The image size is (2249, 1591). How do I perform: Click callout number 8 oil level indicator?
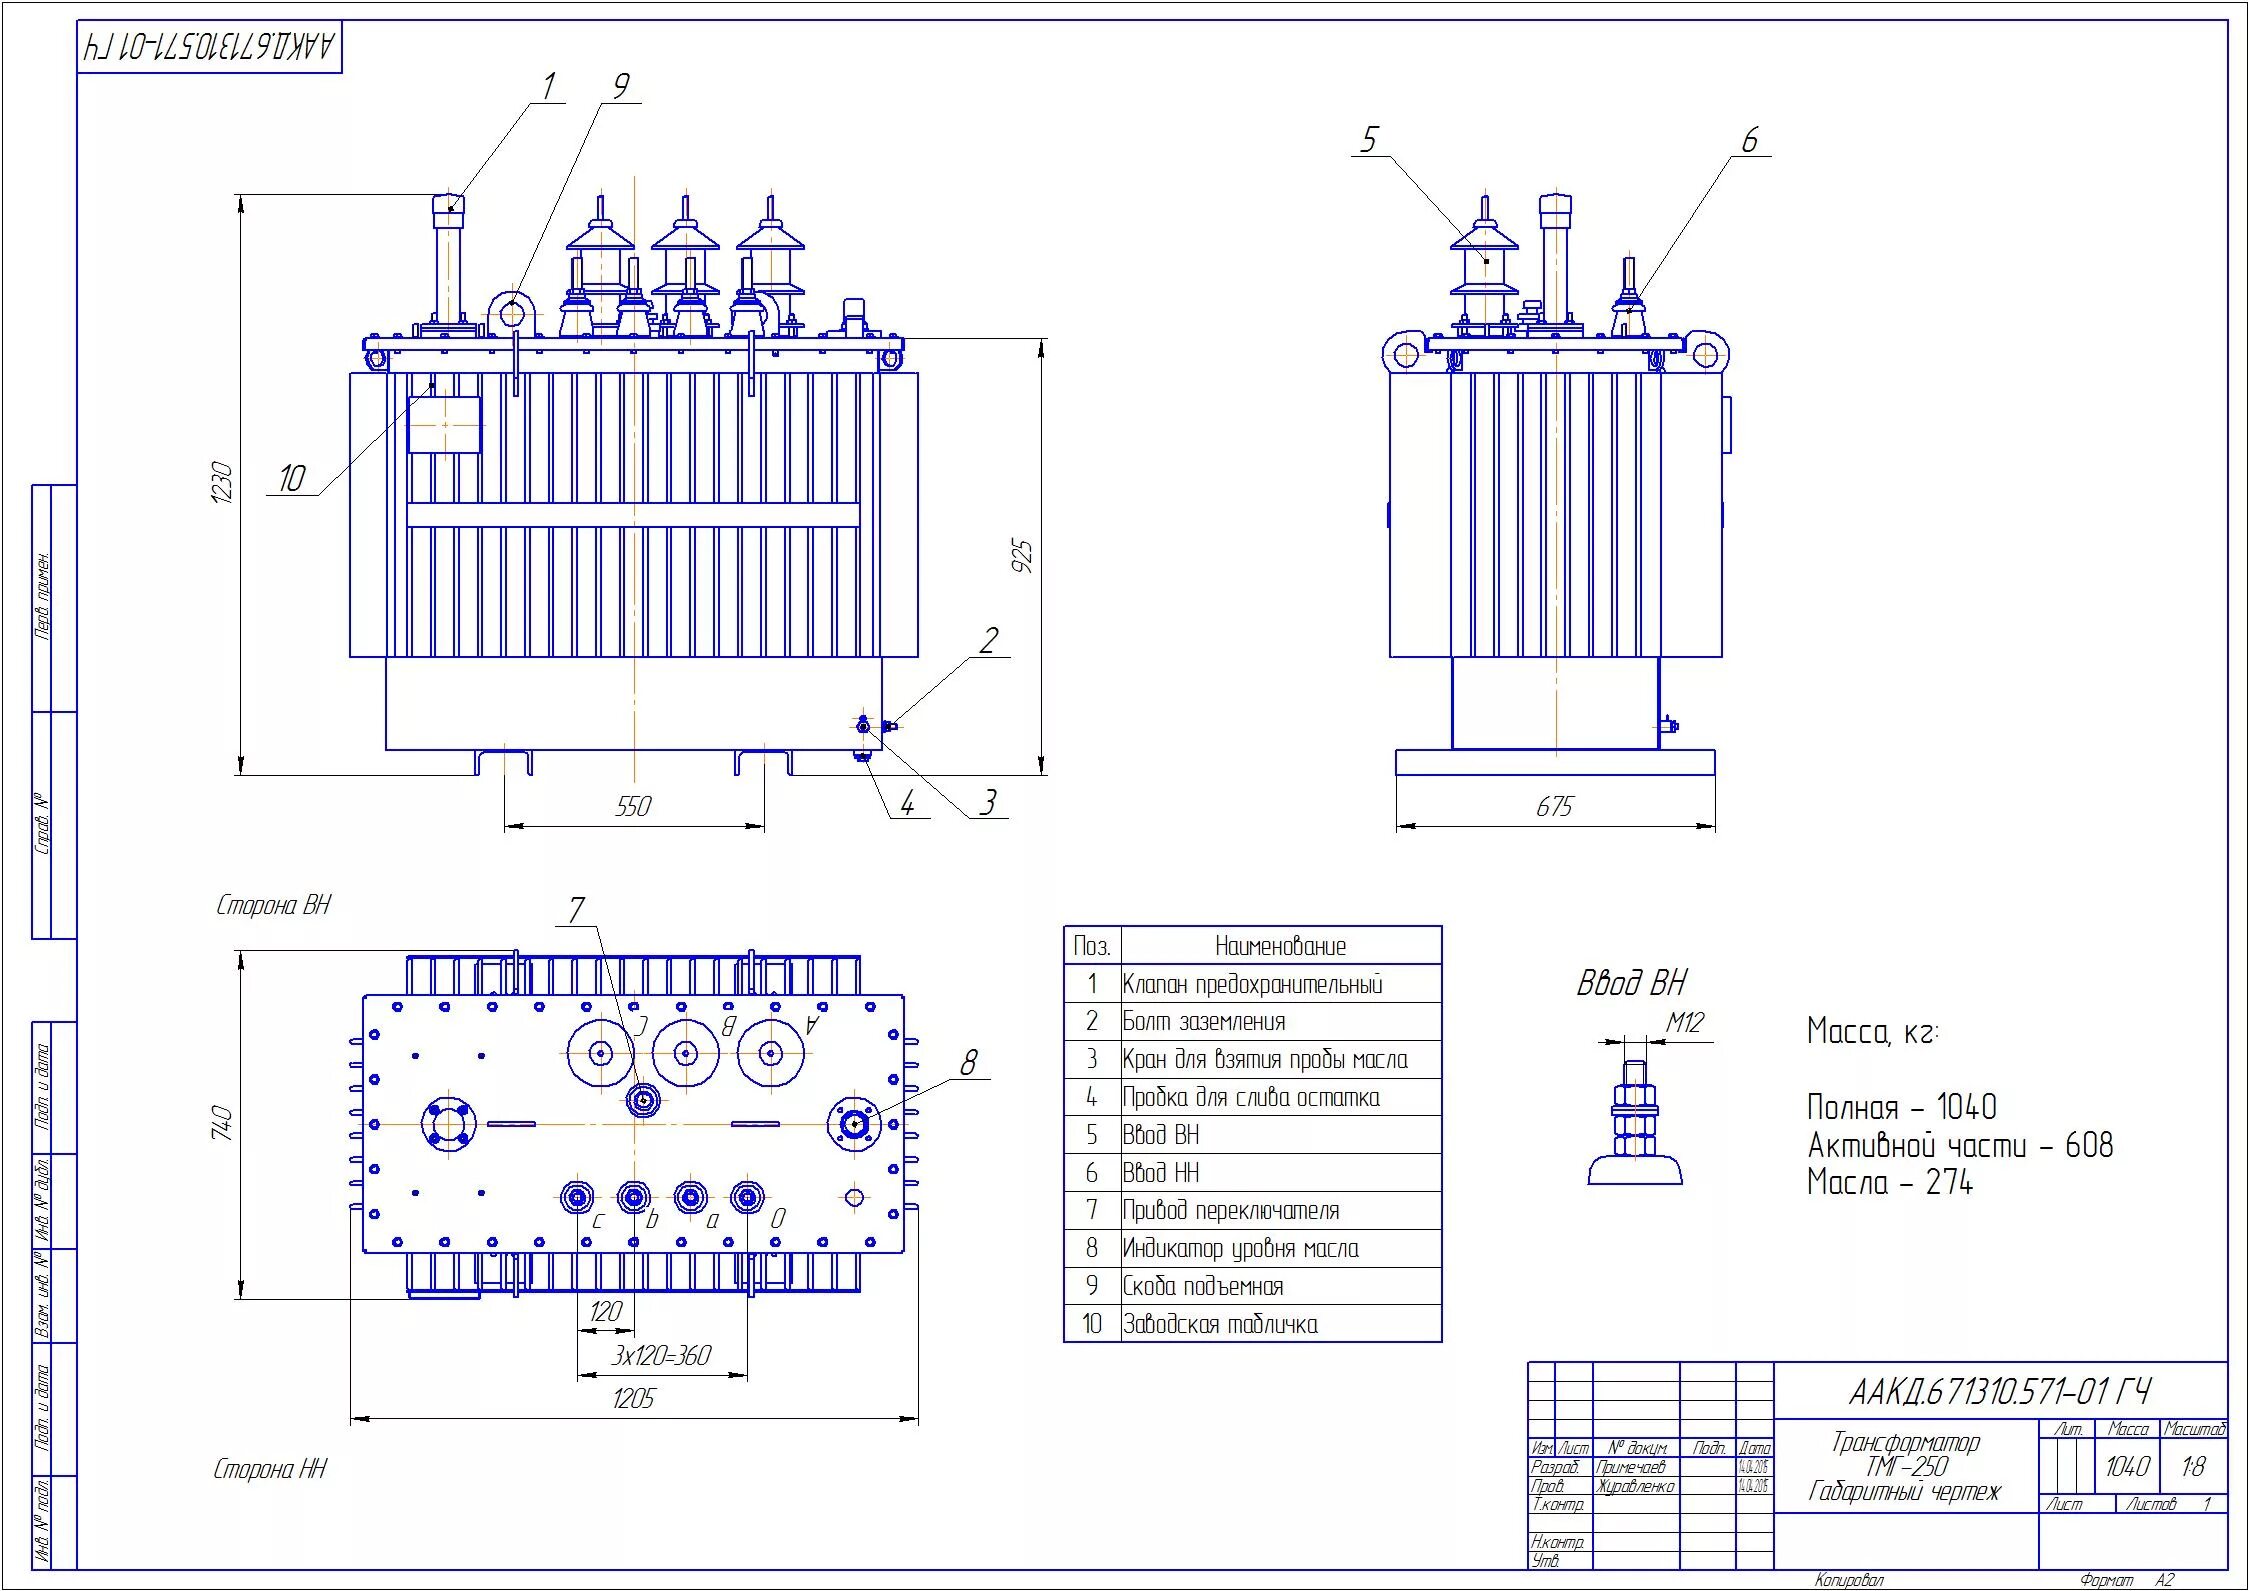pyautogui.click(x=968, y=1063)
